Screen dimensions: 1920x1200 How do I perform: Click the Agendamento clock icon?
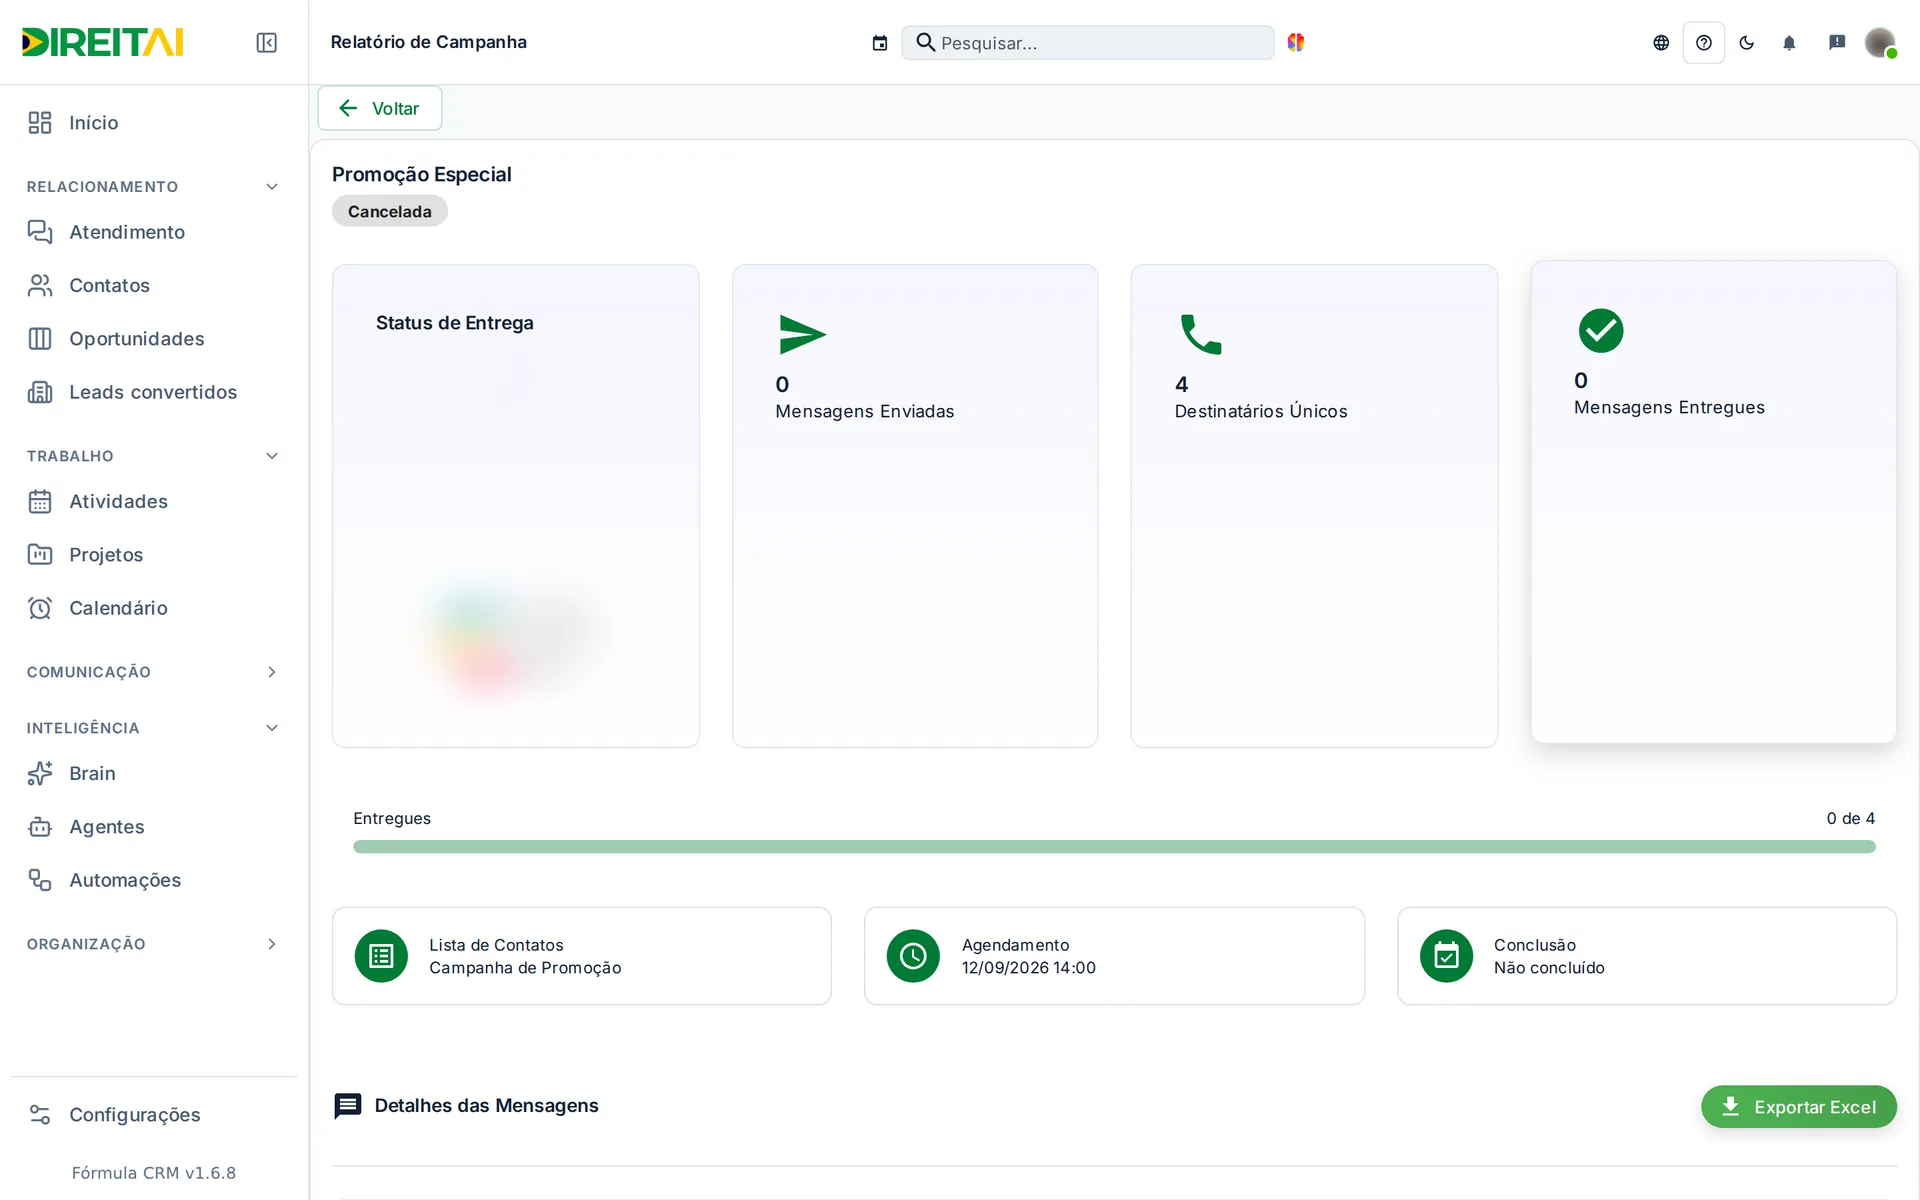[x=913, y=956]
